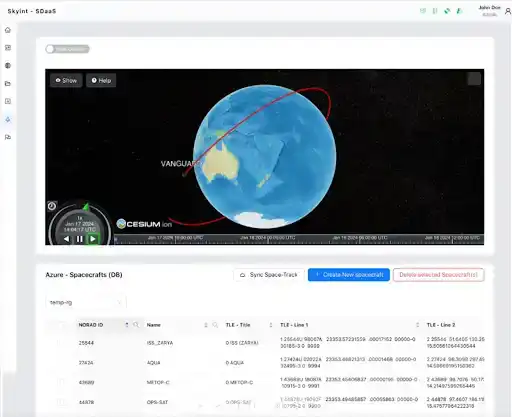Click the AQUA name cell

click(153, 363)
